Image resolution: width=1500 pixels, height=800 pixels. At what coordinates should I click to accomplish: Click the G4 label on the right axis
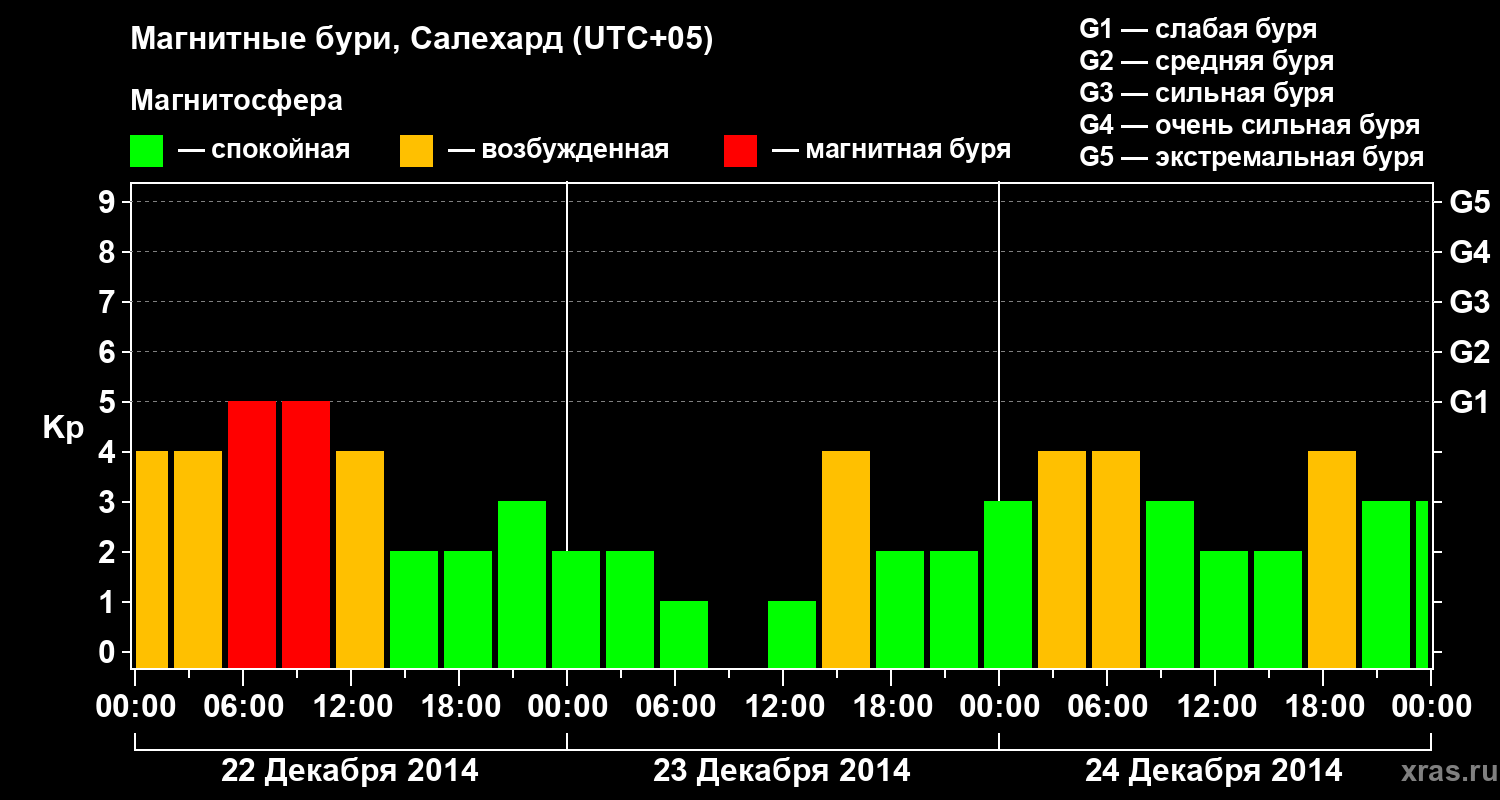(1469, 252)
